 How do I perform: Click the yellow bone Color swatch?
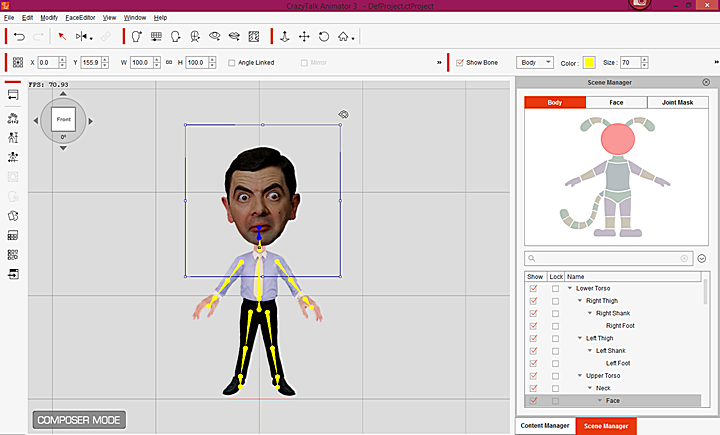[x=589, y=62]
